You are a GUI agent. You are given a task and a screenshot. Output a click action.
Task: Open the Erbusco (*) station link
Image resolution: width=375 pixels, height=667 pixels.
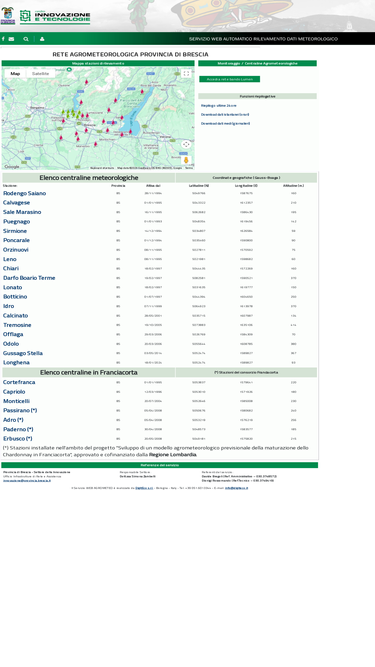click(17, 439)
